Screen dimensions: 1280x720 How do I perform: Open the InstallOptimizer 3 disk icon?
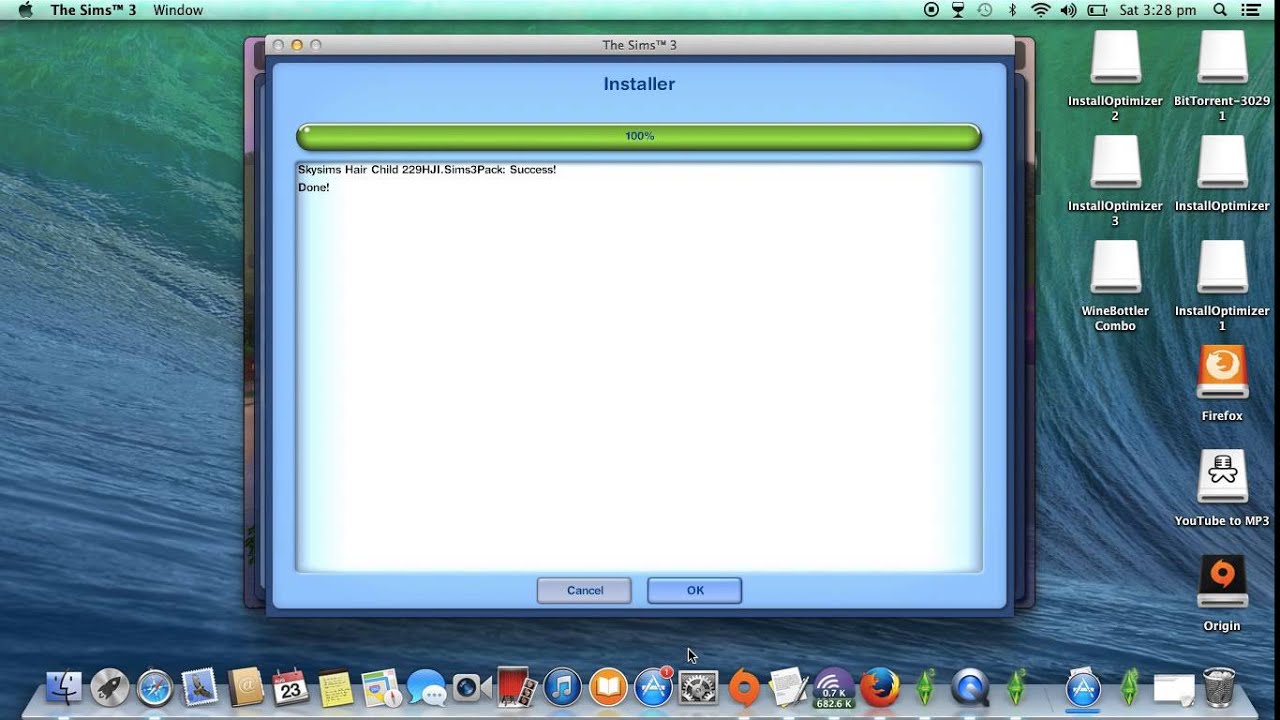tap(1115, 163)
